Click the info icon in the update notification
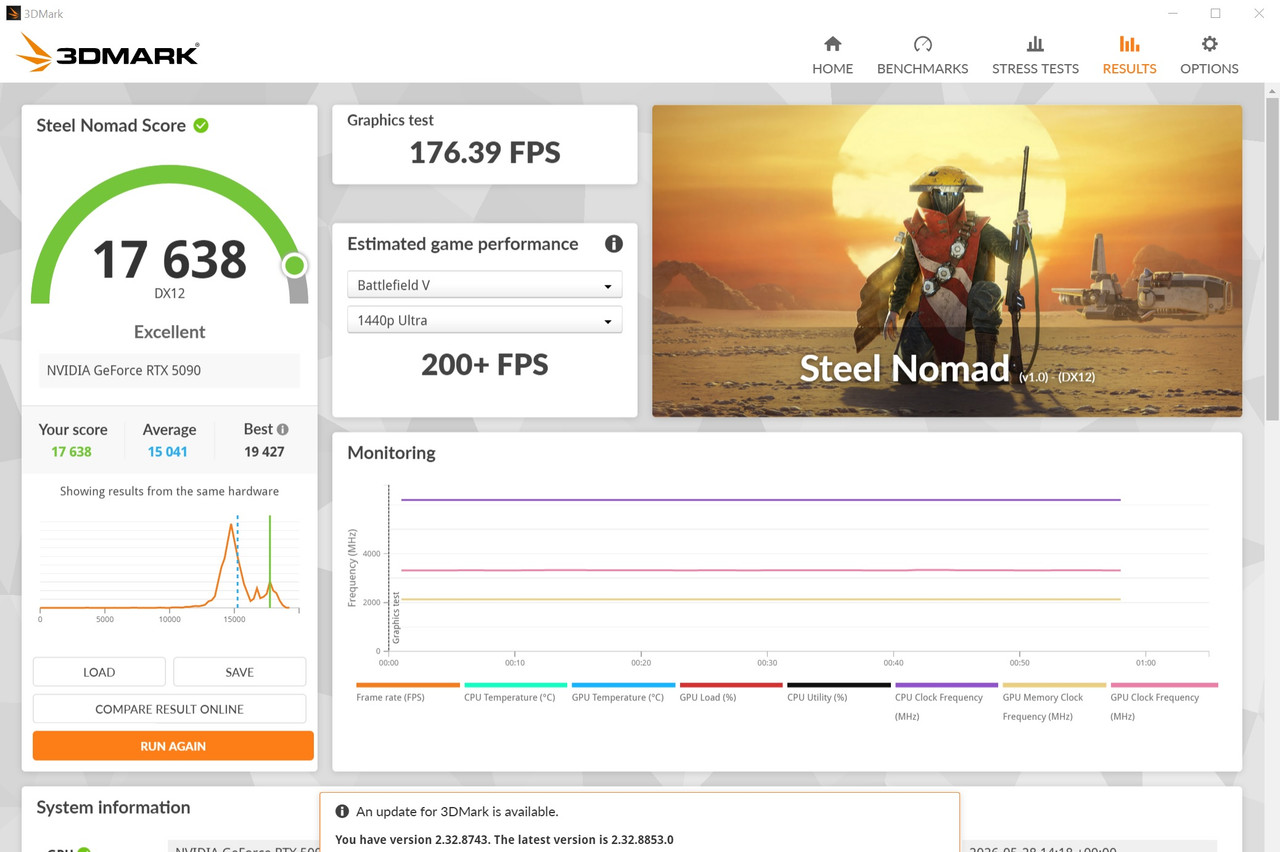This screenshot has height=852, width=1280. point(342,812)
